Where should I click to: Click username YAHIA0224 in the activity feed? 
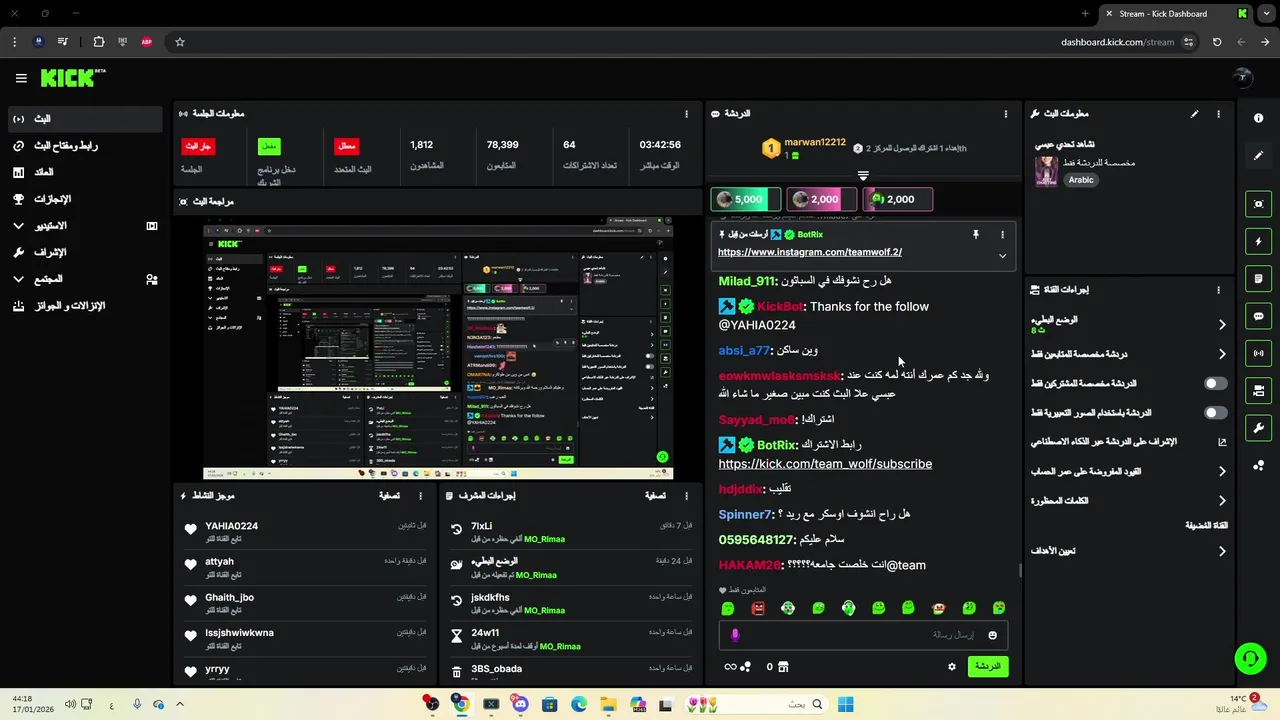(x=232, y=526)
